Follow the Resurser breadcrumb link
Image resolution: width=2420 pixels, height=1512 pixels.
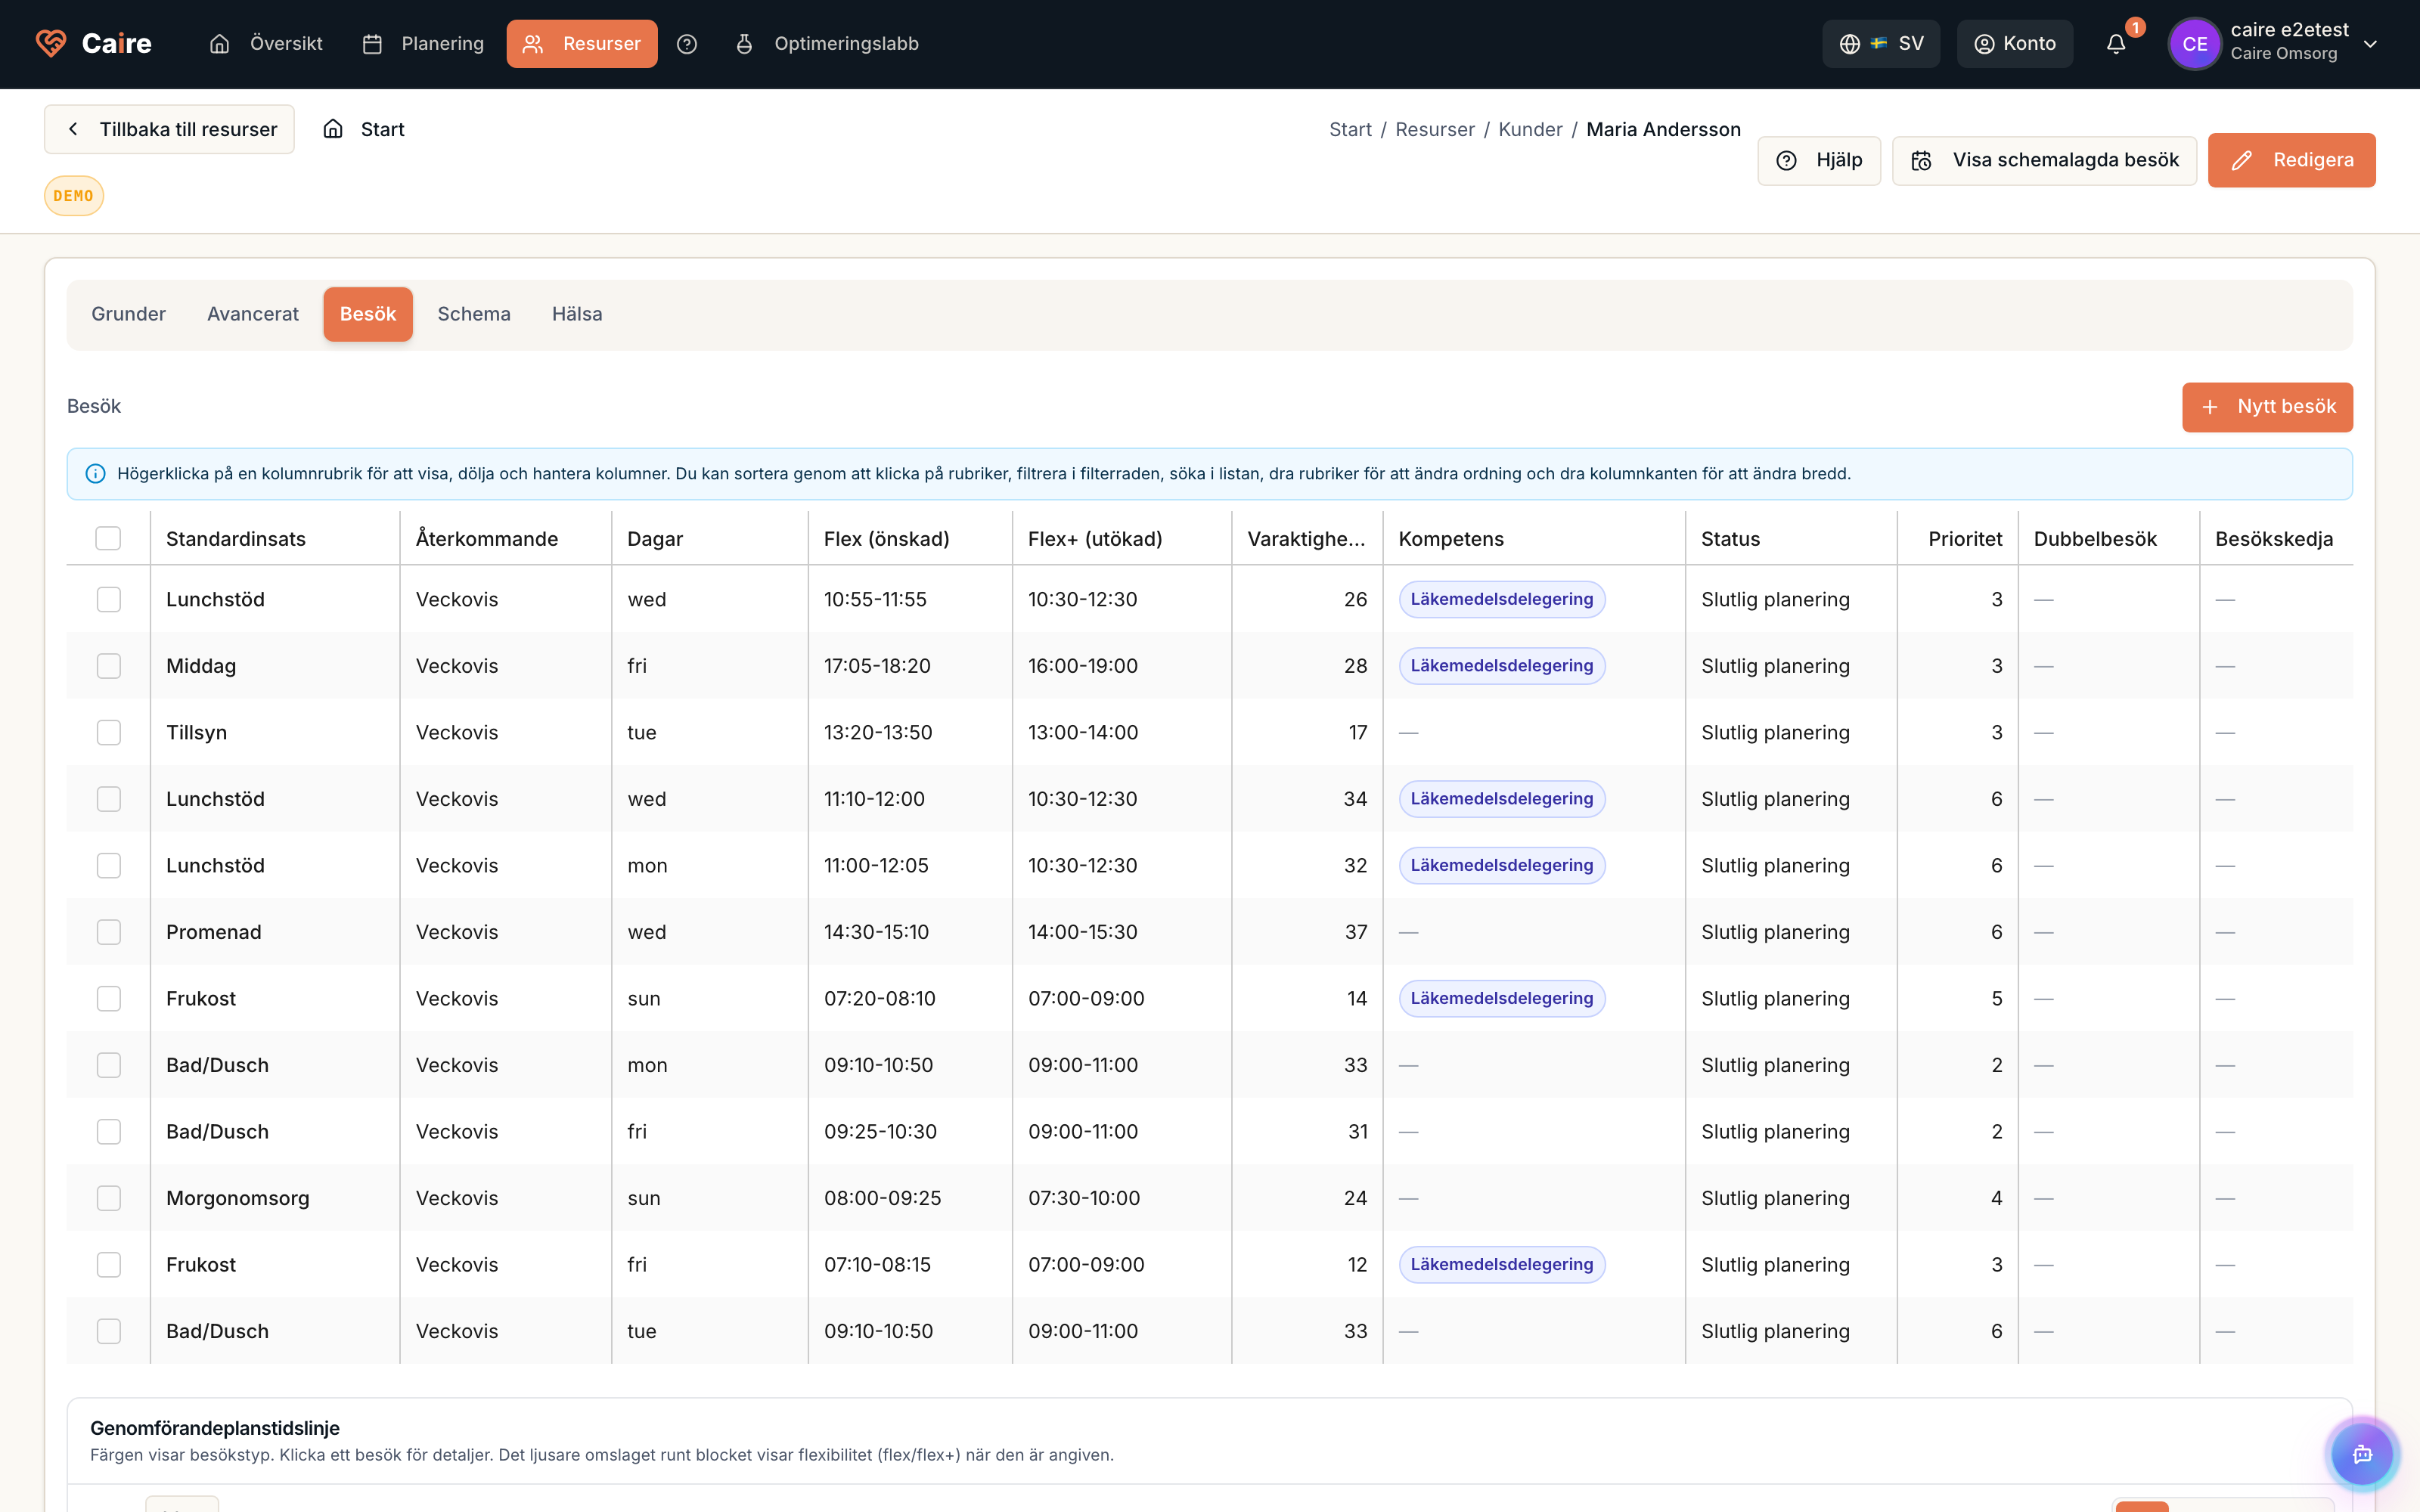coord(1435,129)
